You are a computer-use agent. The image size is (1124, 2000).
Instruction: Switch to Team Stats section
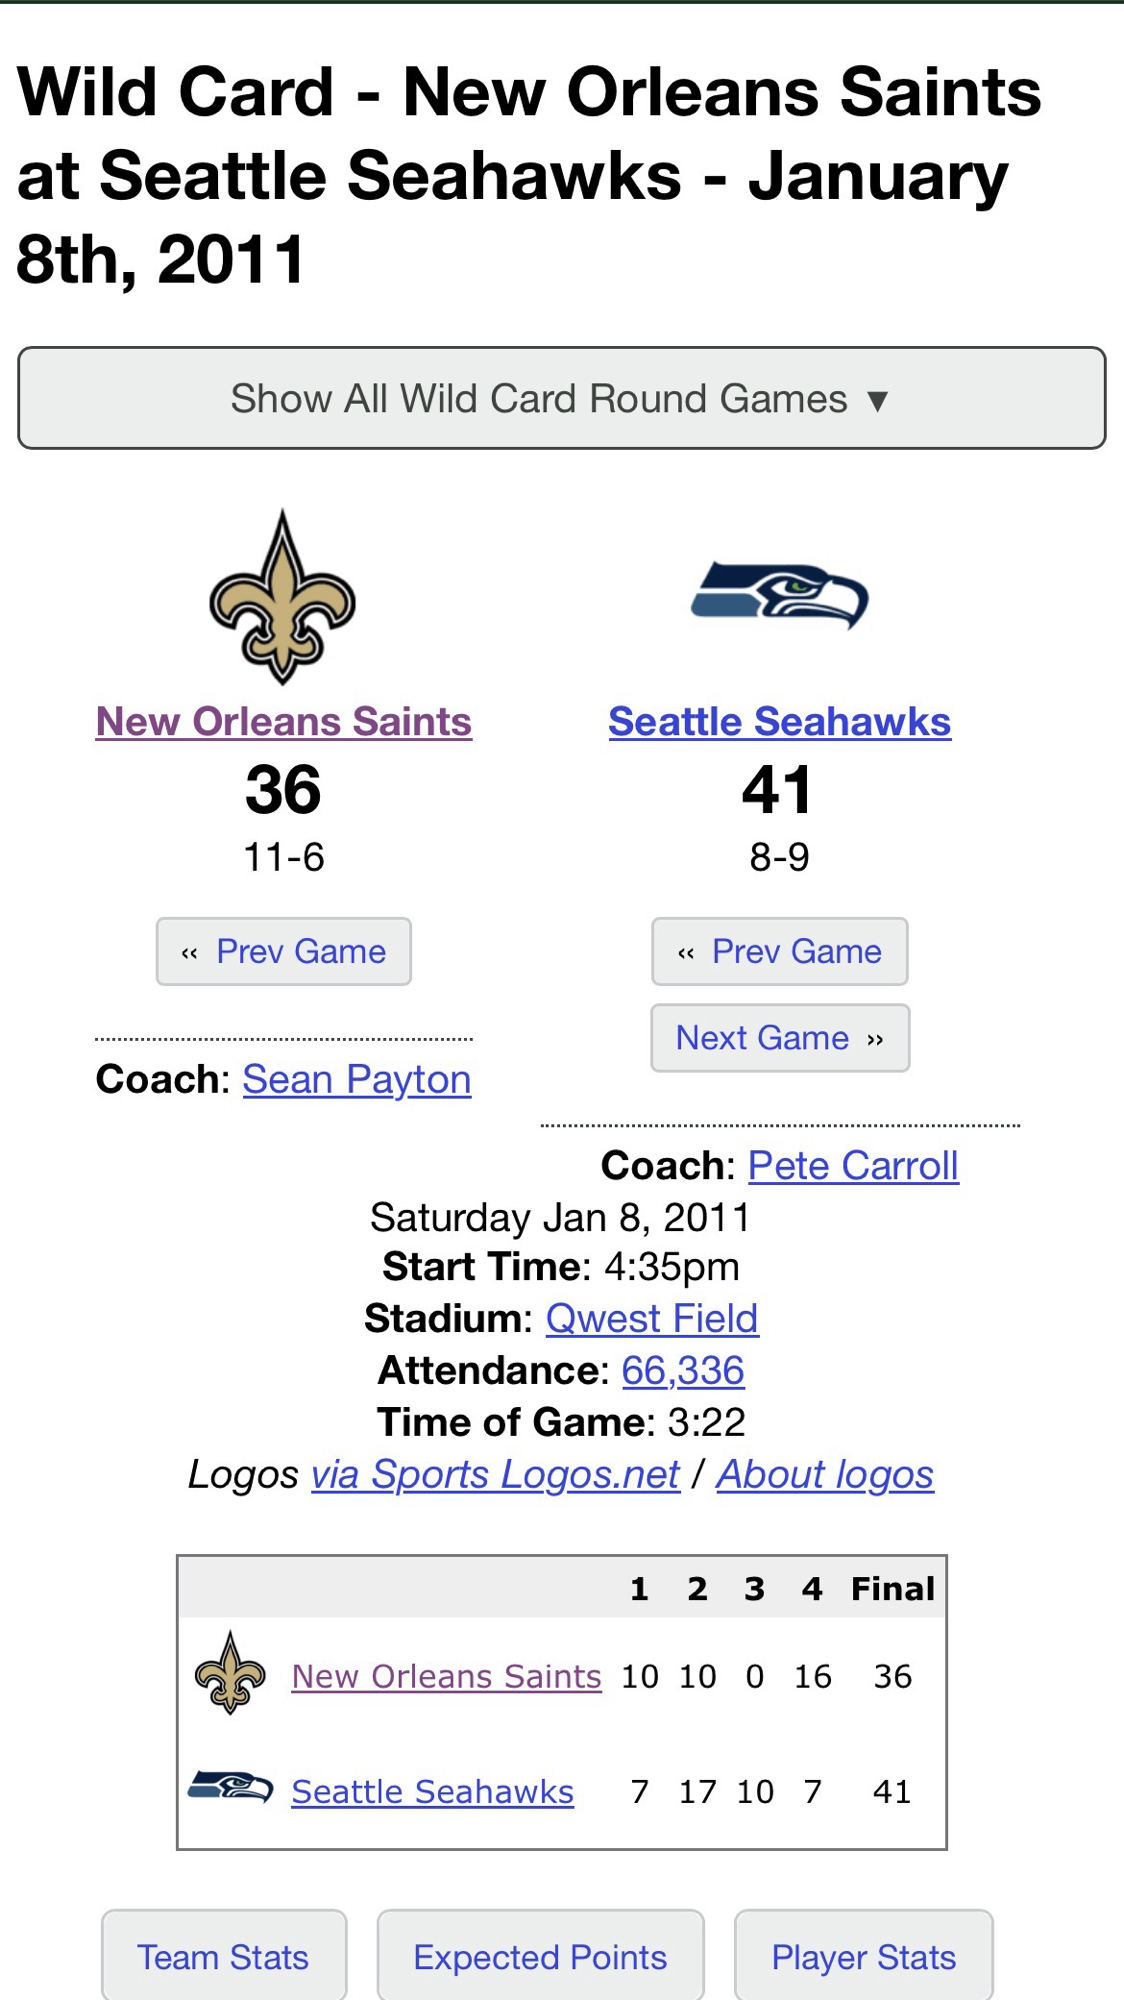223,1957
